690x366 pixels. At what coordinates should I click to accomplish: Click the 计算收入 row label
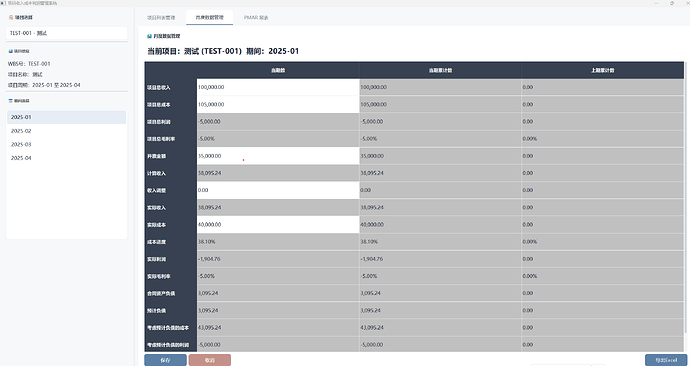point(156,173)
